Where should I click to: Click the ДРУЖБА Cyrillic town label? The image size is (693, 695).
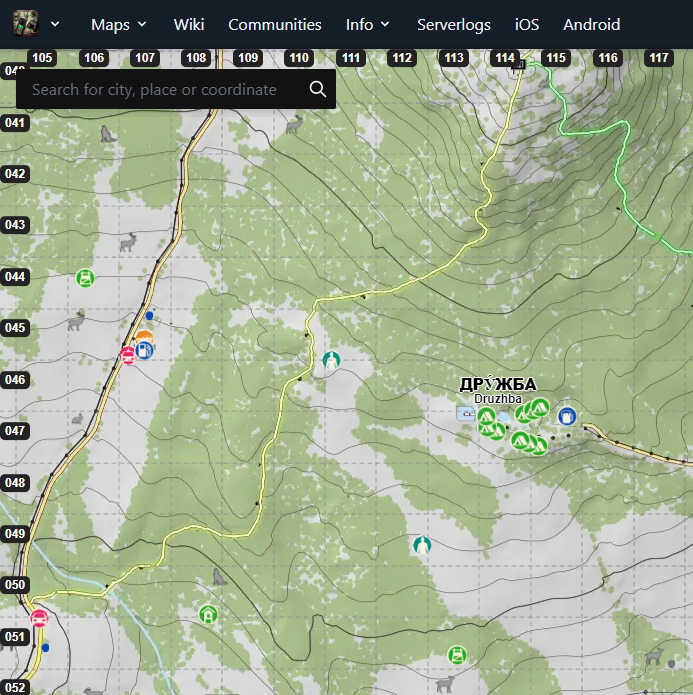tap(498, 384)
